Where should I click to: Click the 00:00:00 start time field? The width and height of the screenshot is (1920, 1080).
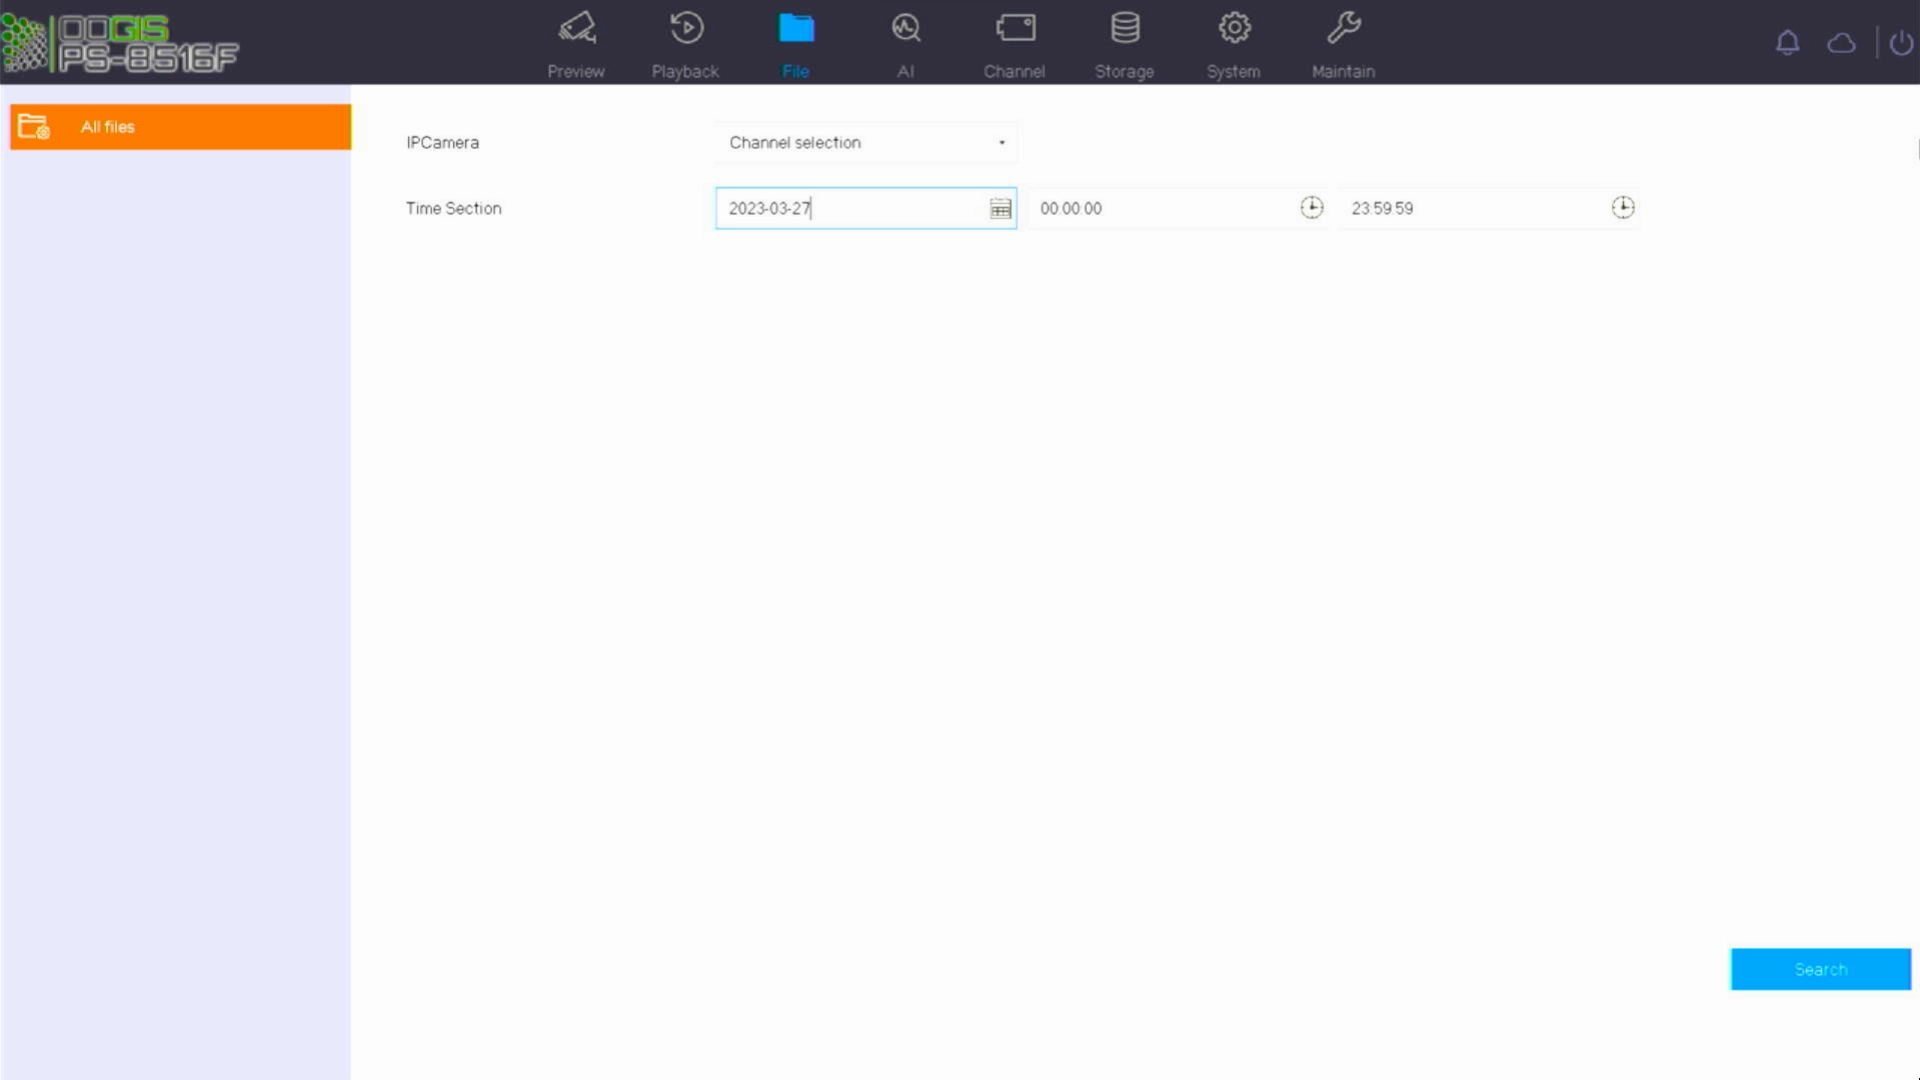point(1160,208)
